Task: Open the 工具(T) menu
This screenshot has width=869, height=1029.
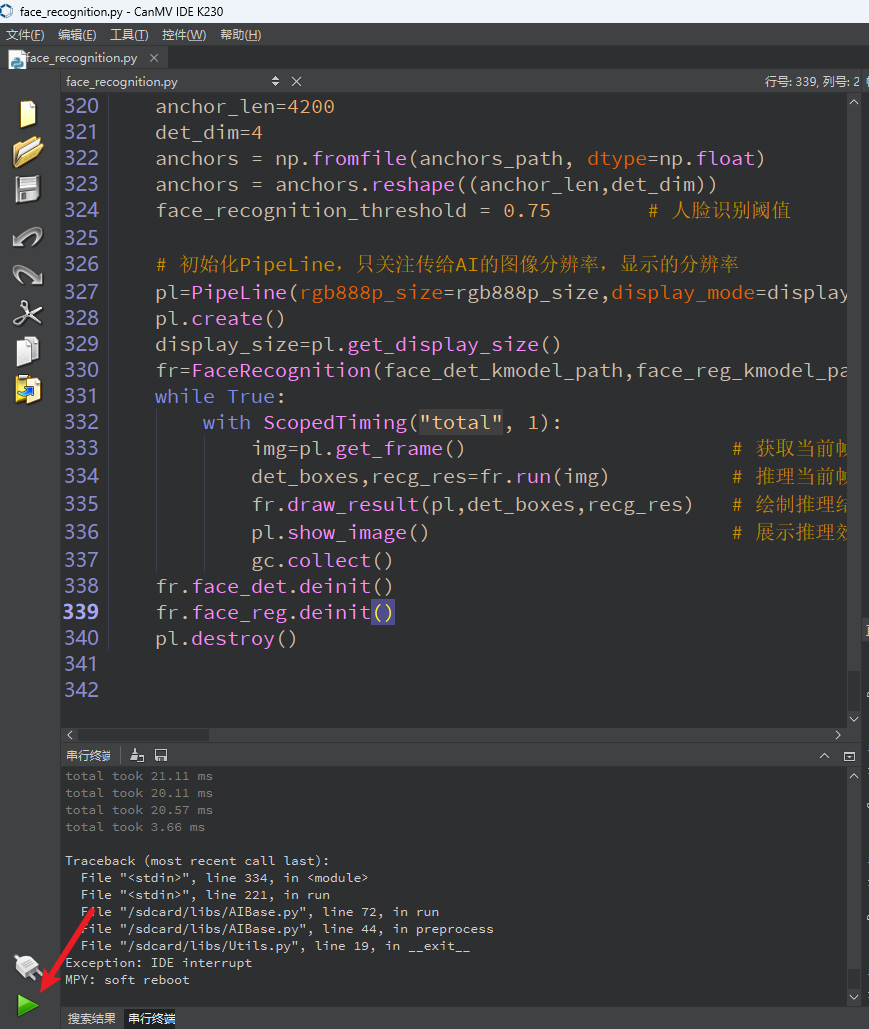Action: (129, 35)
